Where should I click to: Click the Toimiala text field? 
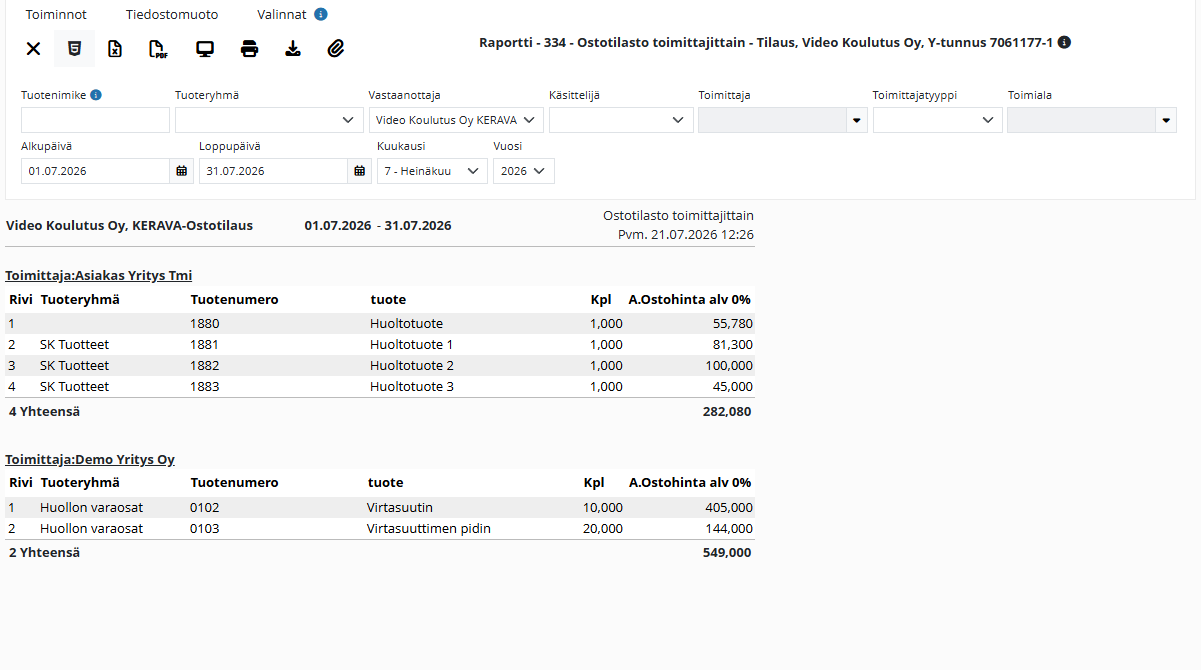(1082, 120)
